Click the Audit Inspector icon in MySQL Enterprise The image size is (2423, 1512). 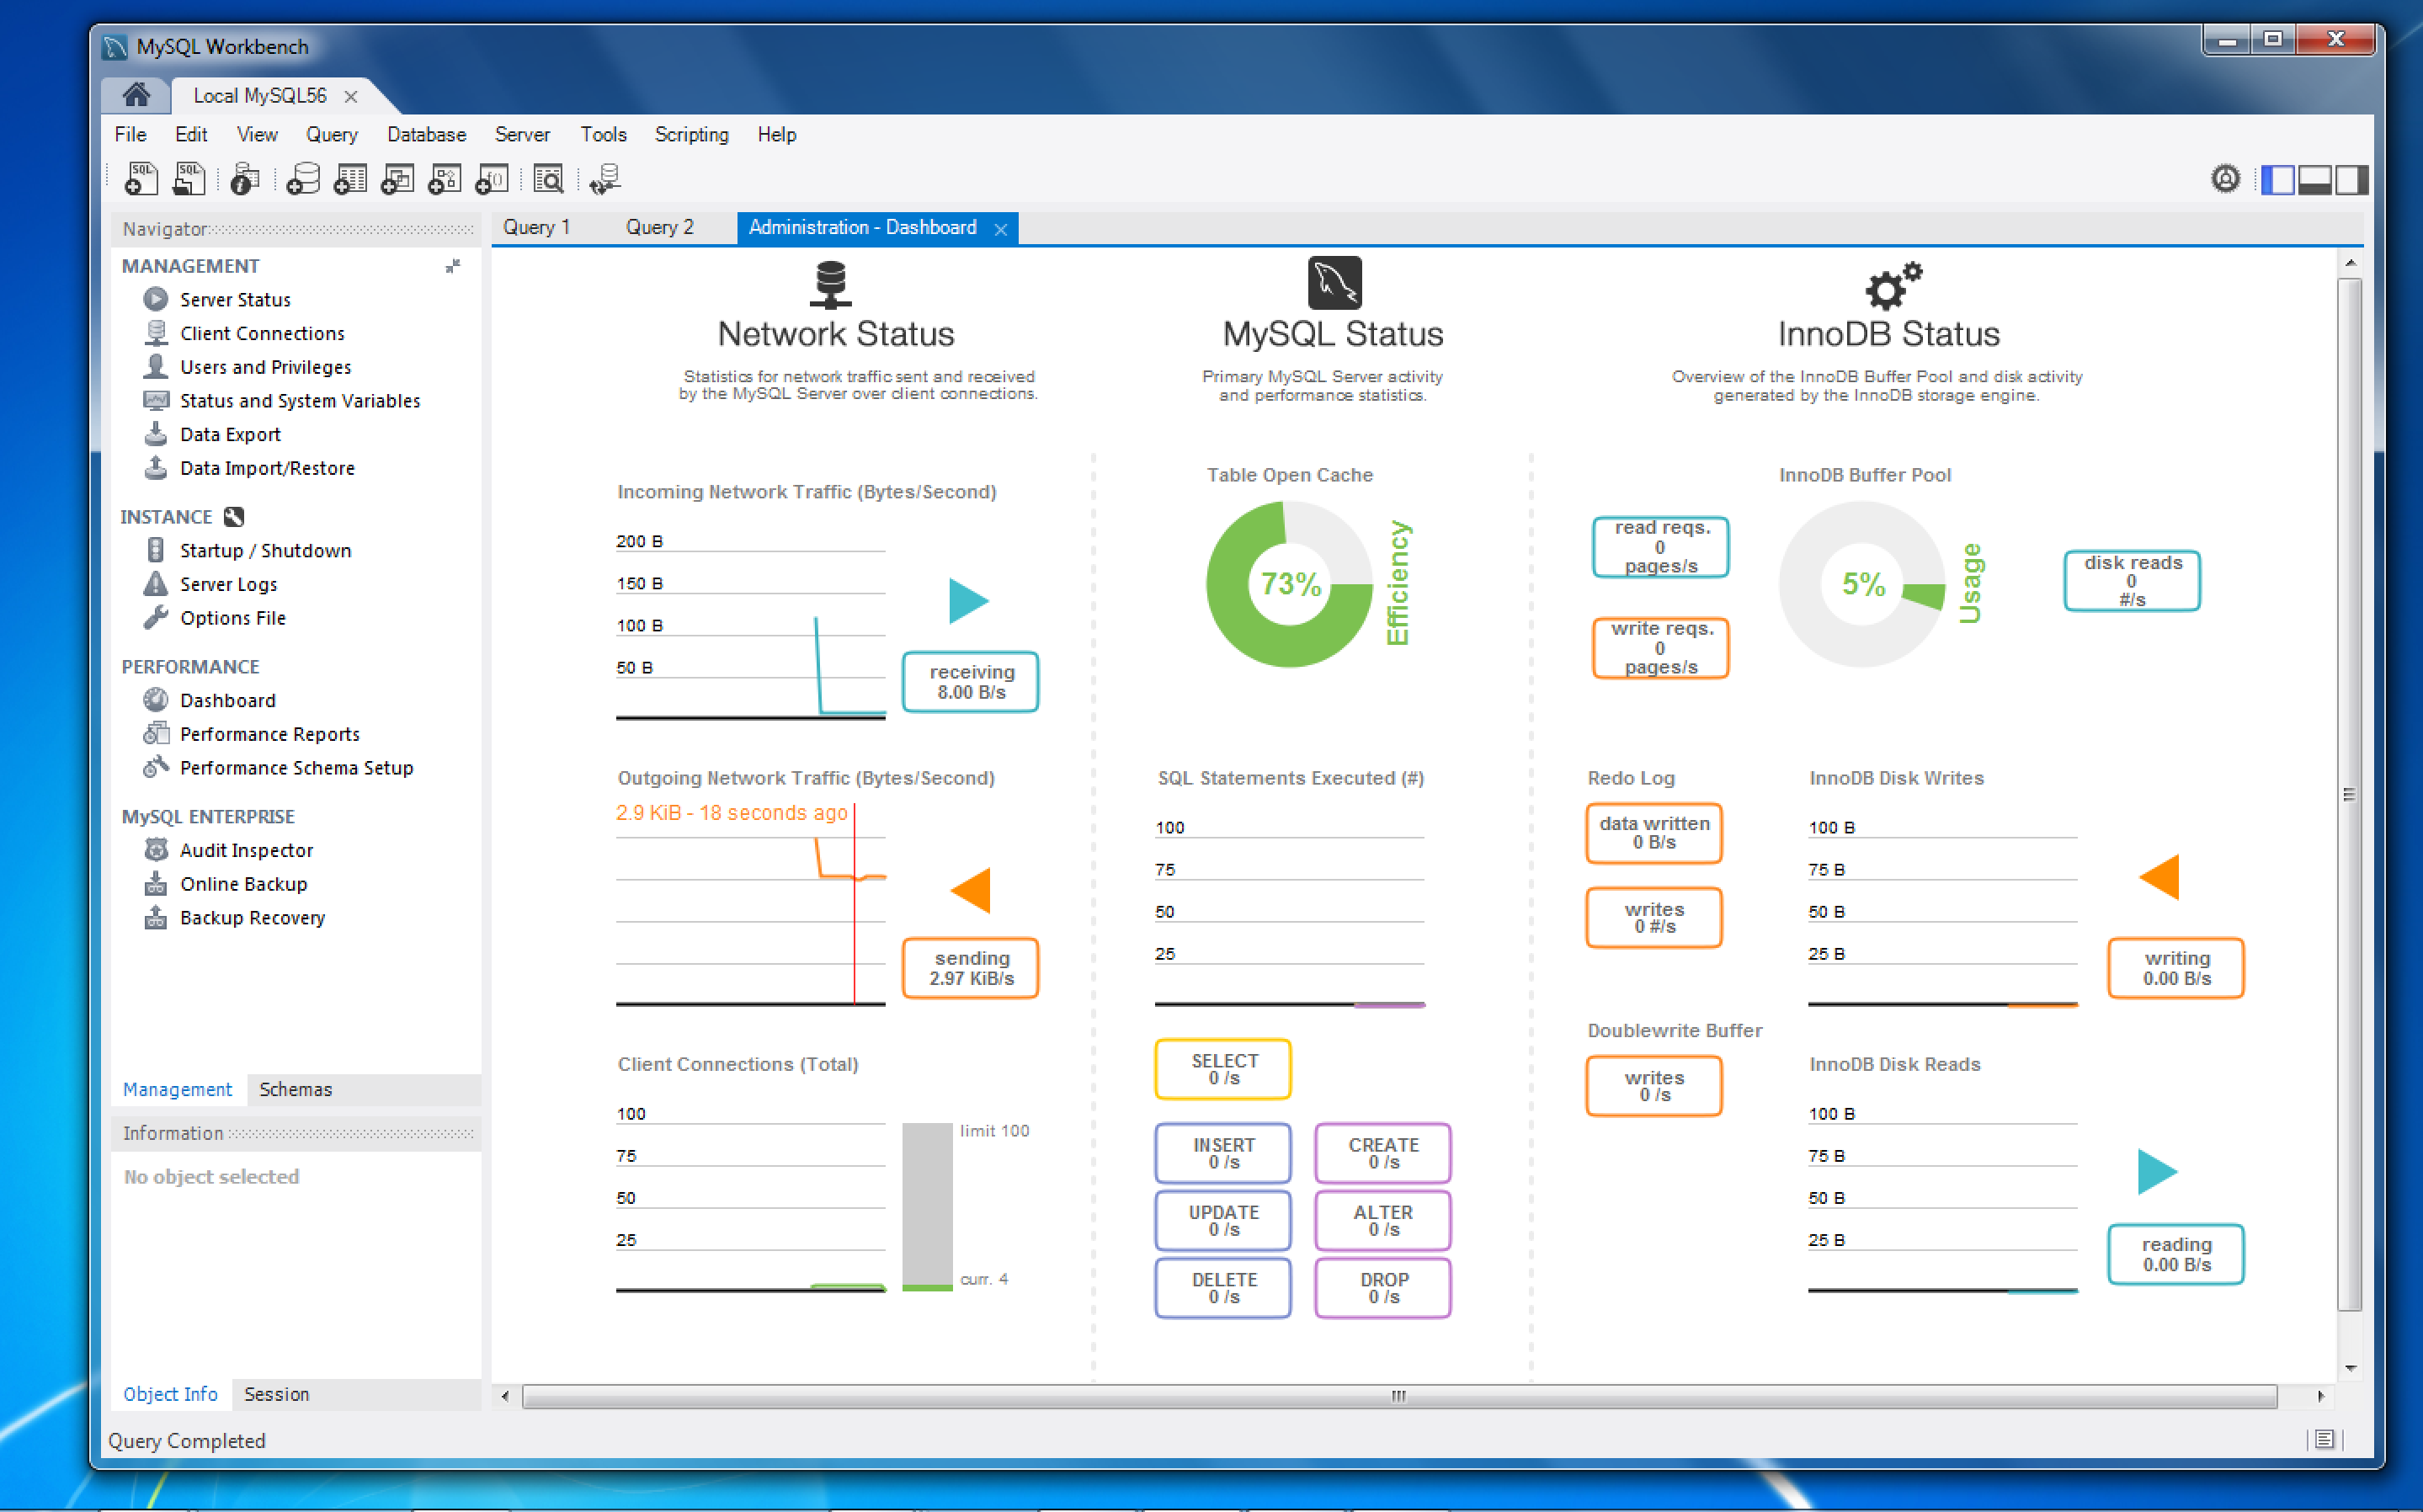pyautogui.click(x=153, y=850)
